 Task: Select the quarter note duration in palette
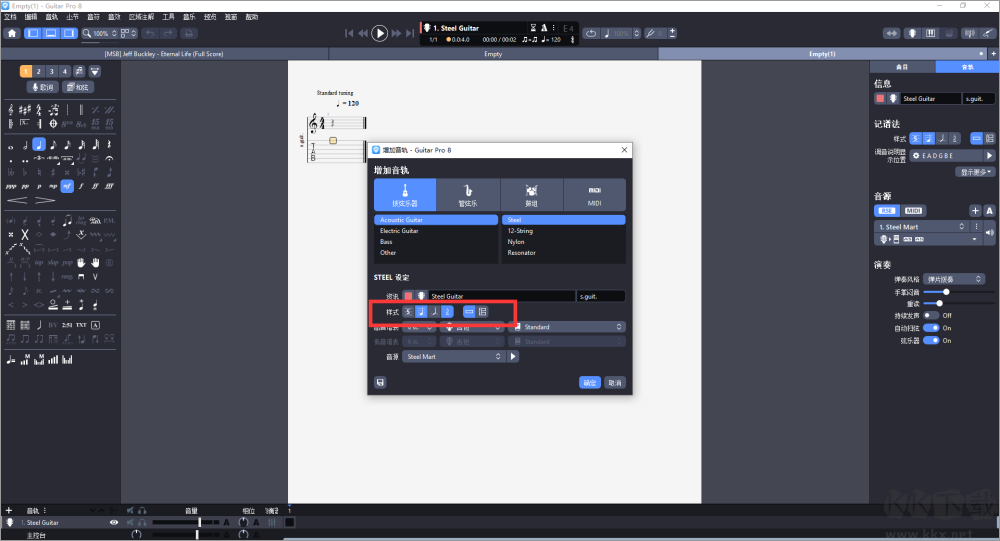coord(39,145)
